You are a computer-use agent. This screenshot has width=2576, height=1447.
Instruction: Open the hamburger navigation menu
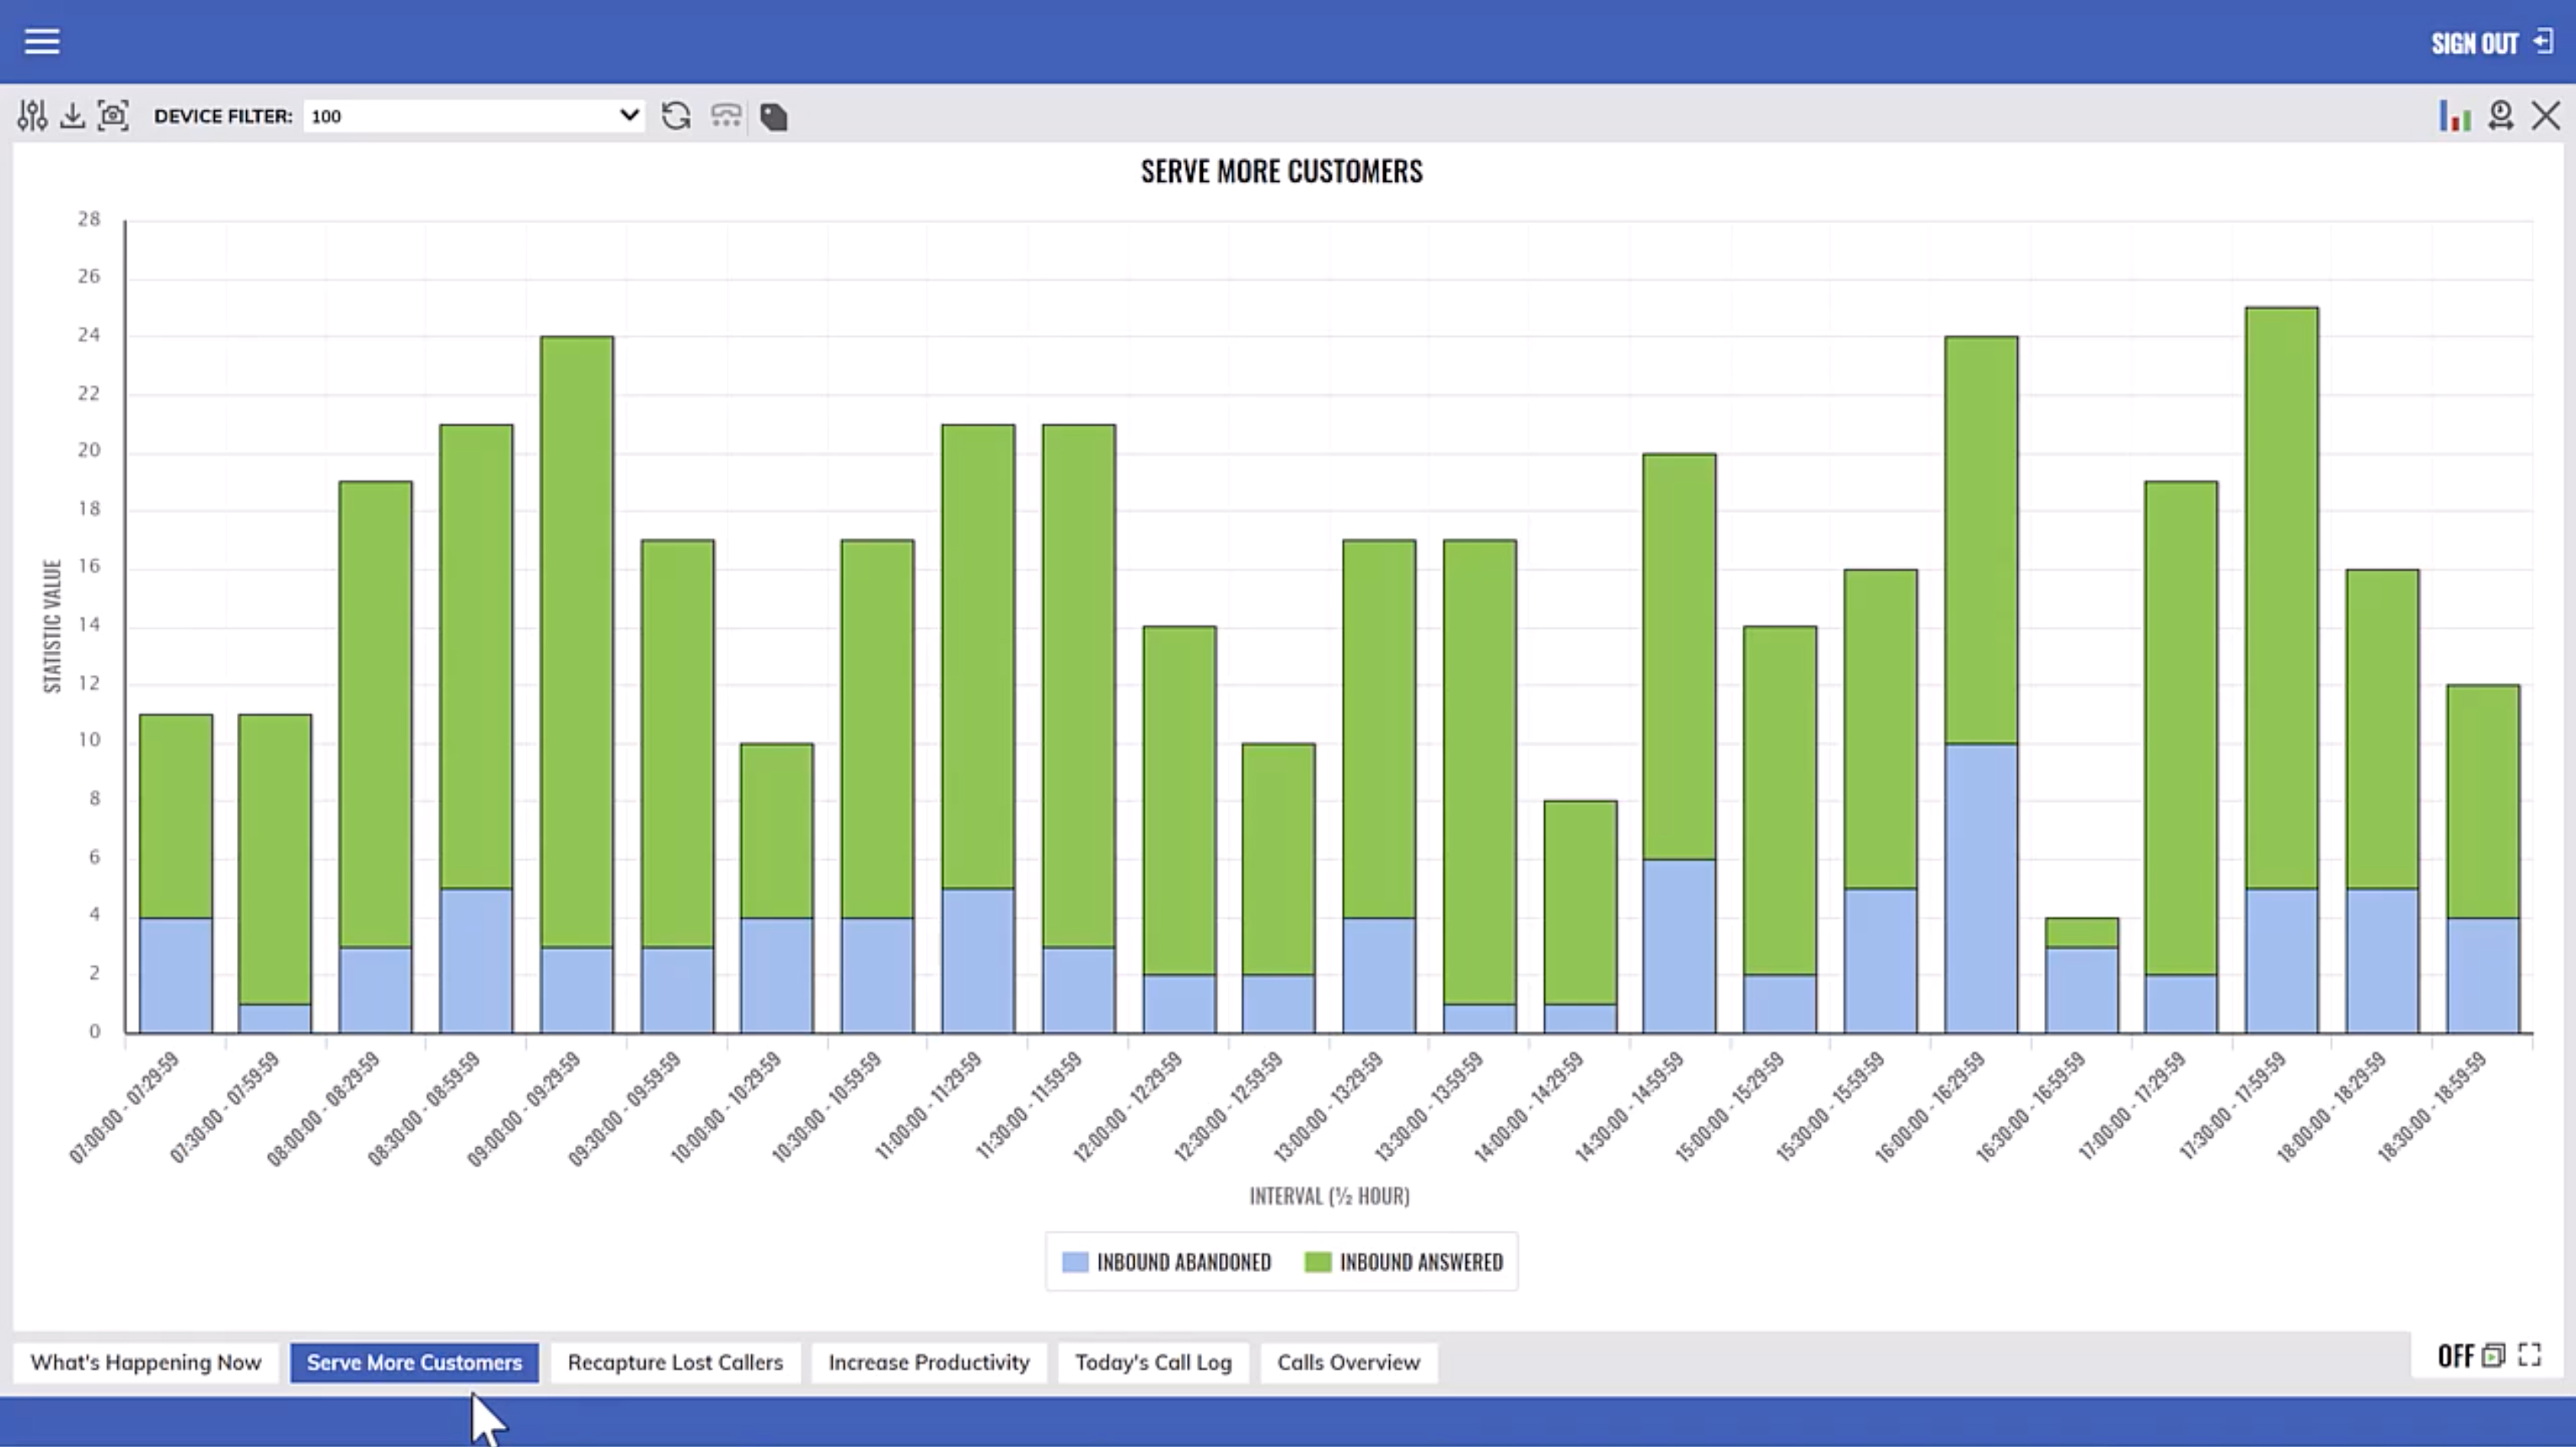coord(42,42)
